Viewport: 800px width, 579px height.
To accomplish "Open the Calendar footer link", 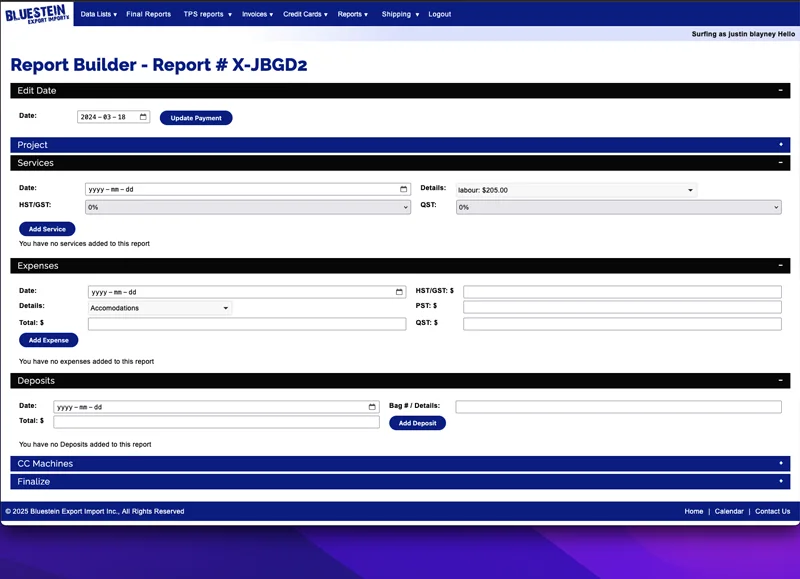I will point(729,511).
